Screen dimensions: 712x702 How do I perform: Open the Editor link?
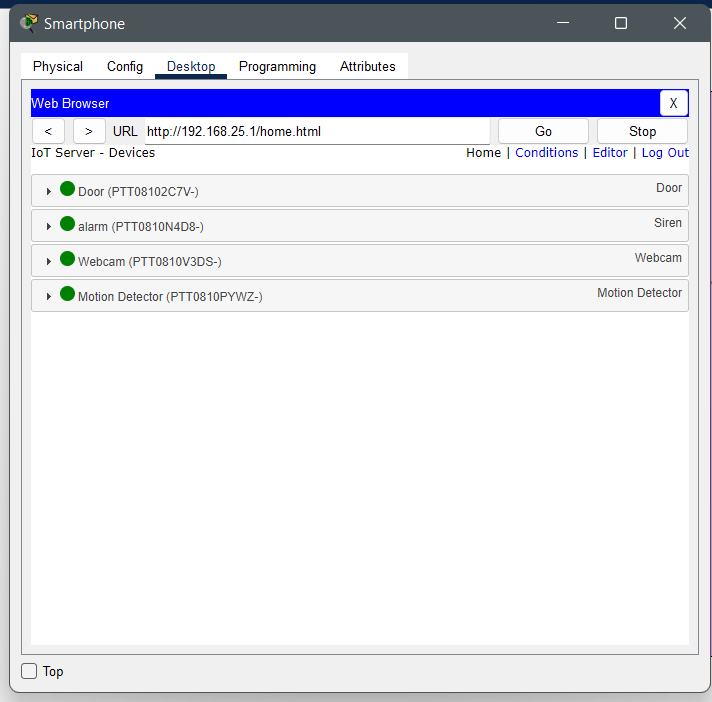click(x=610, y=153)
